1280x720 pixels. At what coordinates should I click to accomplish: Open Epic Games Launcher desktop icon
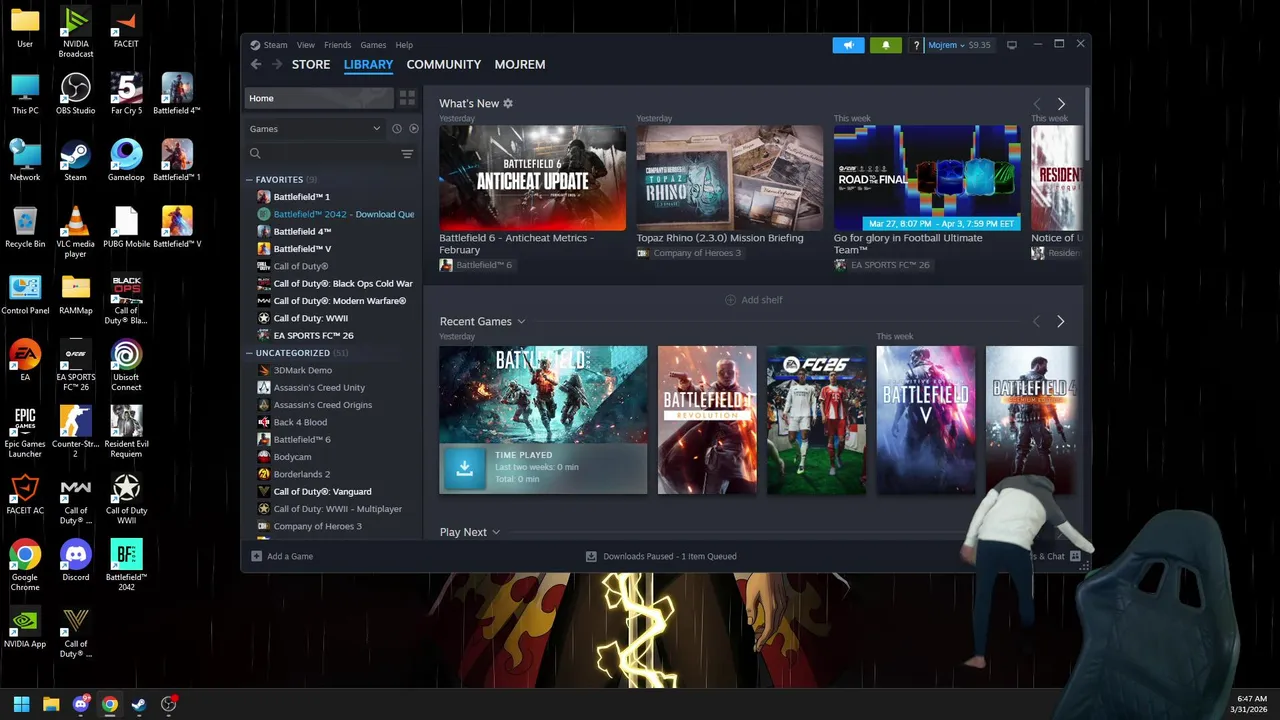[x=25, y=433]
